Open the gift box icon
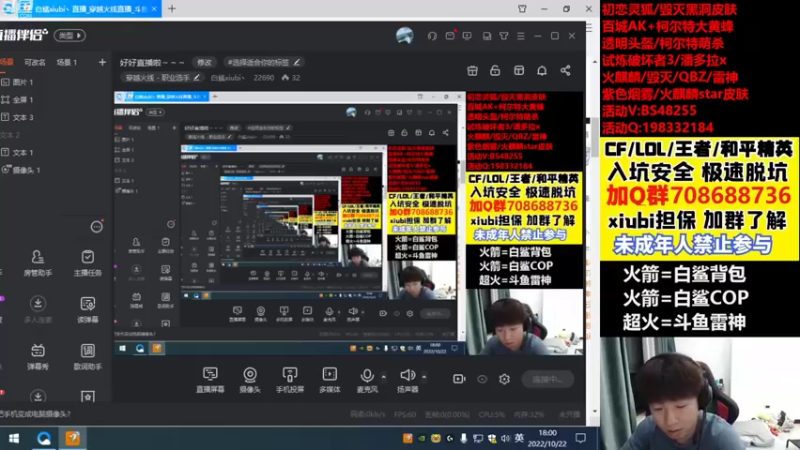 (472, 70)
